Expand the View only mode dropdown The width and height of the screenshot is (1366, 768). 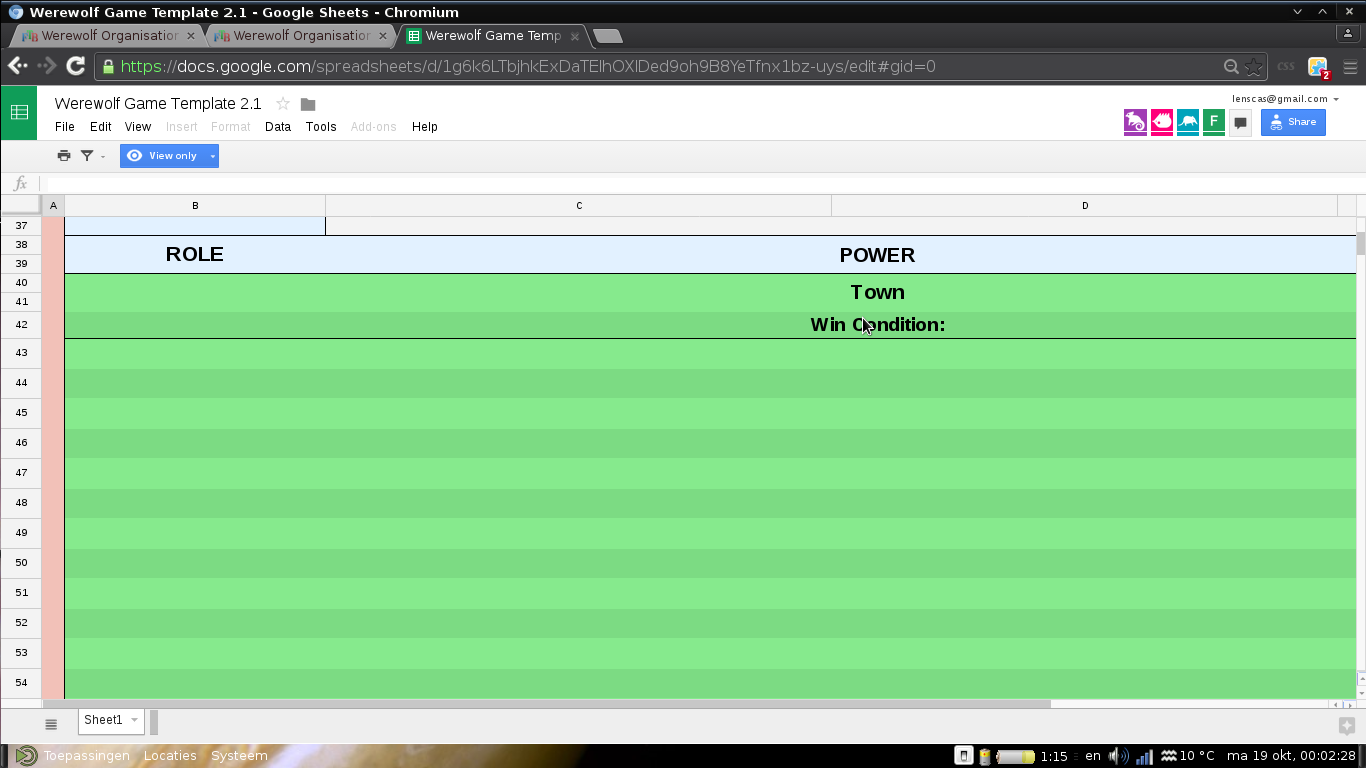click(212, 156)
